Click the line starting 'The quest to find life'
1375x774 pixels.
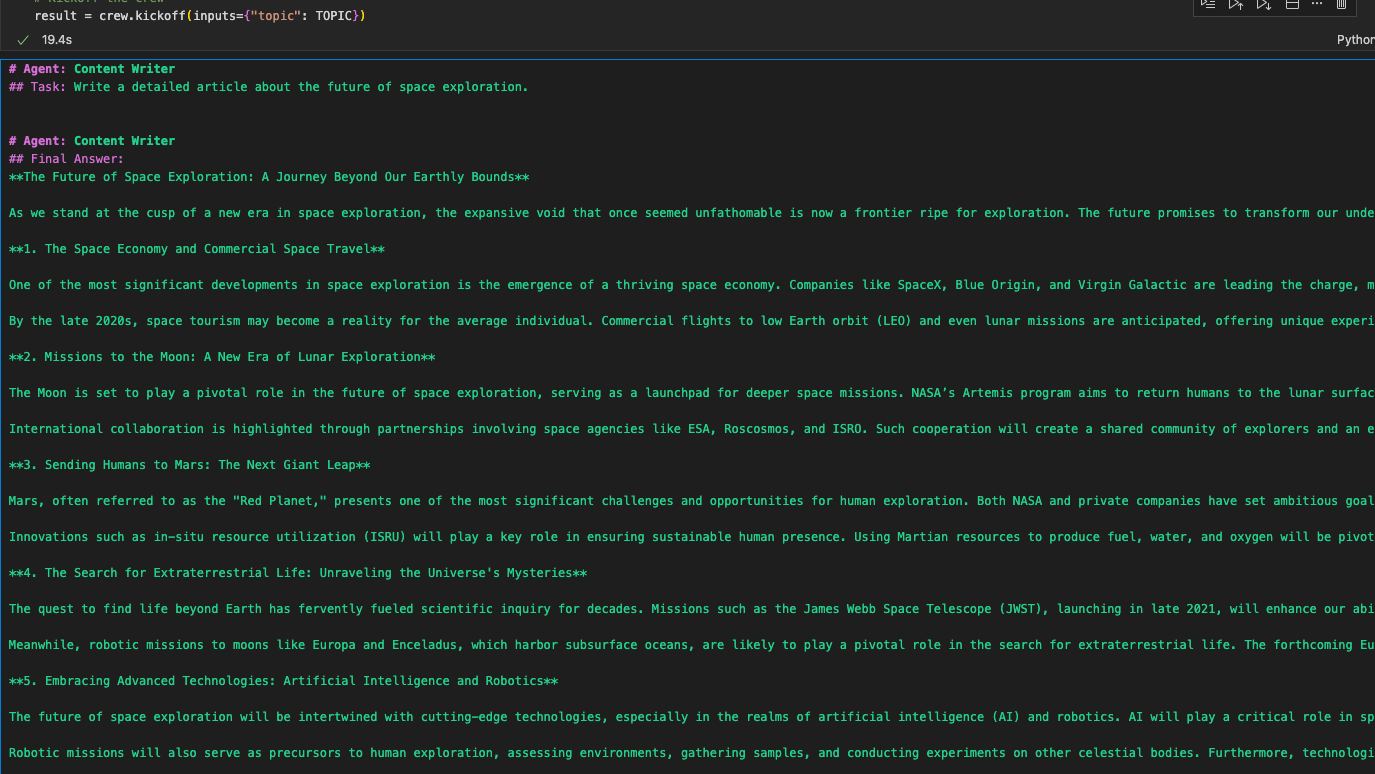[x=692, y=609]
